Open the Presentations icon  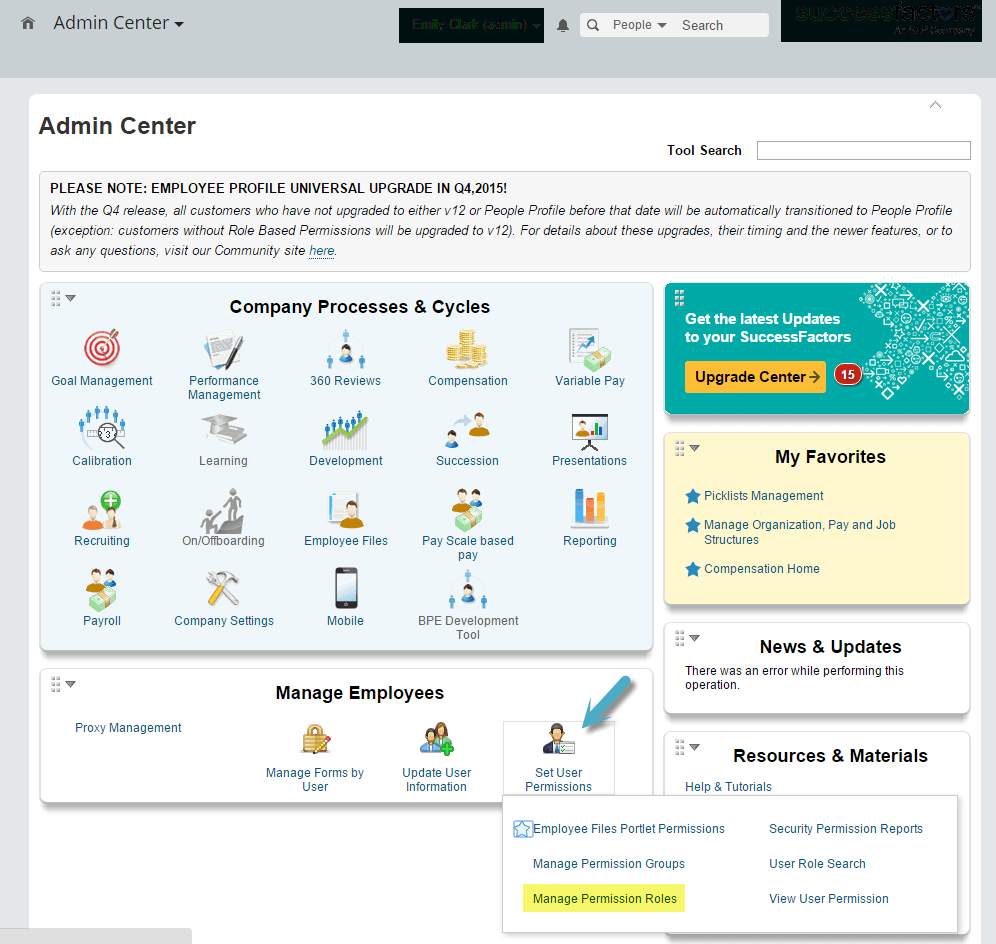point(589,431)
